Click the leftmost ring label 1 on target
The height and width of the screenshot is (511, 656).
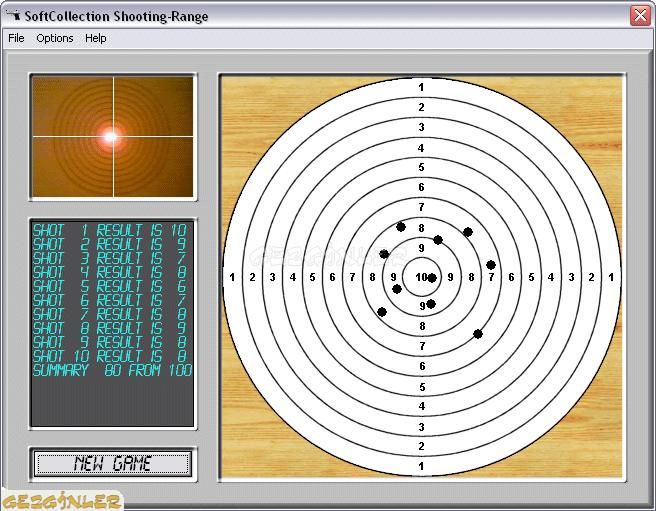pyautogui.click(x=232, y=277)
